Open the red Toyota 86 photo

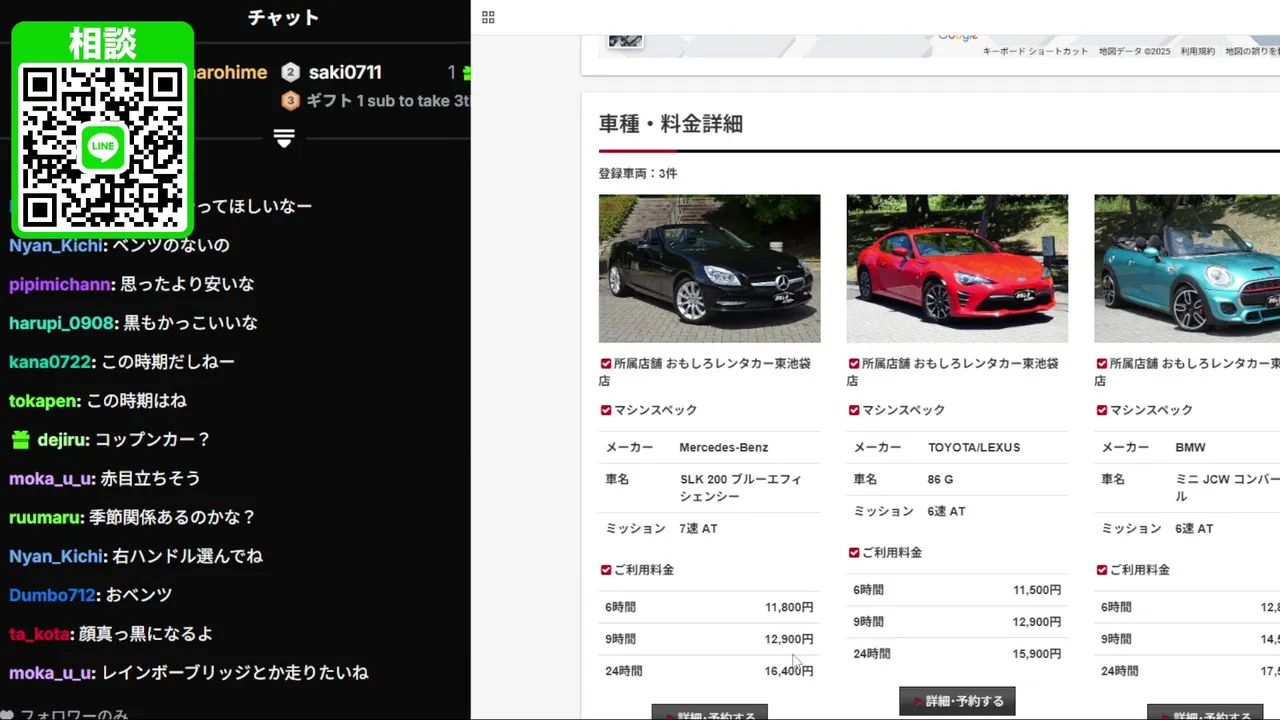(x=957, y=268)
